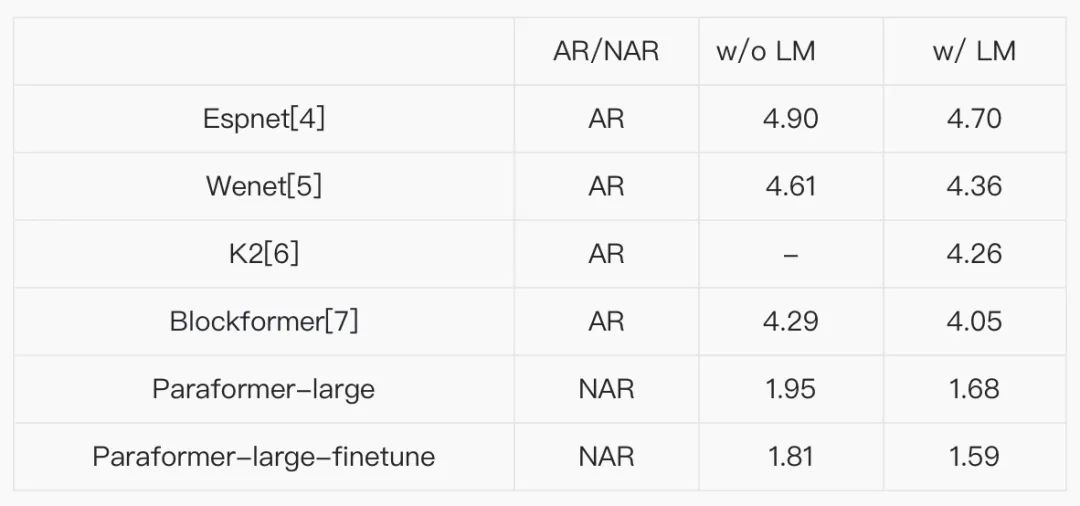Click the 1.68 value for Paraformer-large
Screen dimensions: 1080x506
(x=974, y=389)
